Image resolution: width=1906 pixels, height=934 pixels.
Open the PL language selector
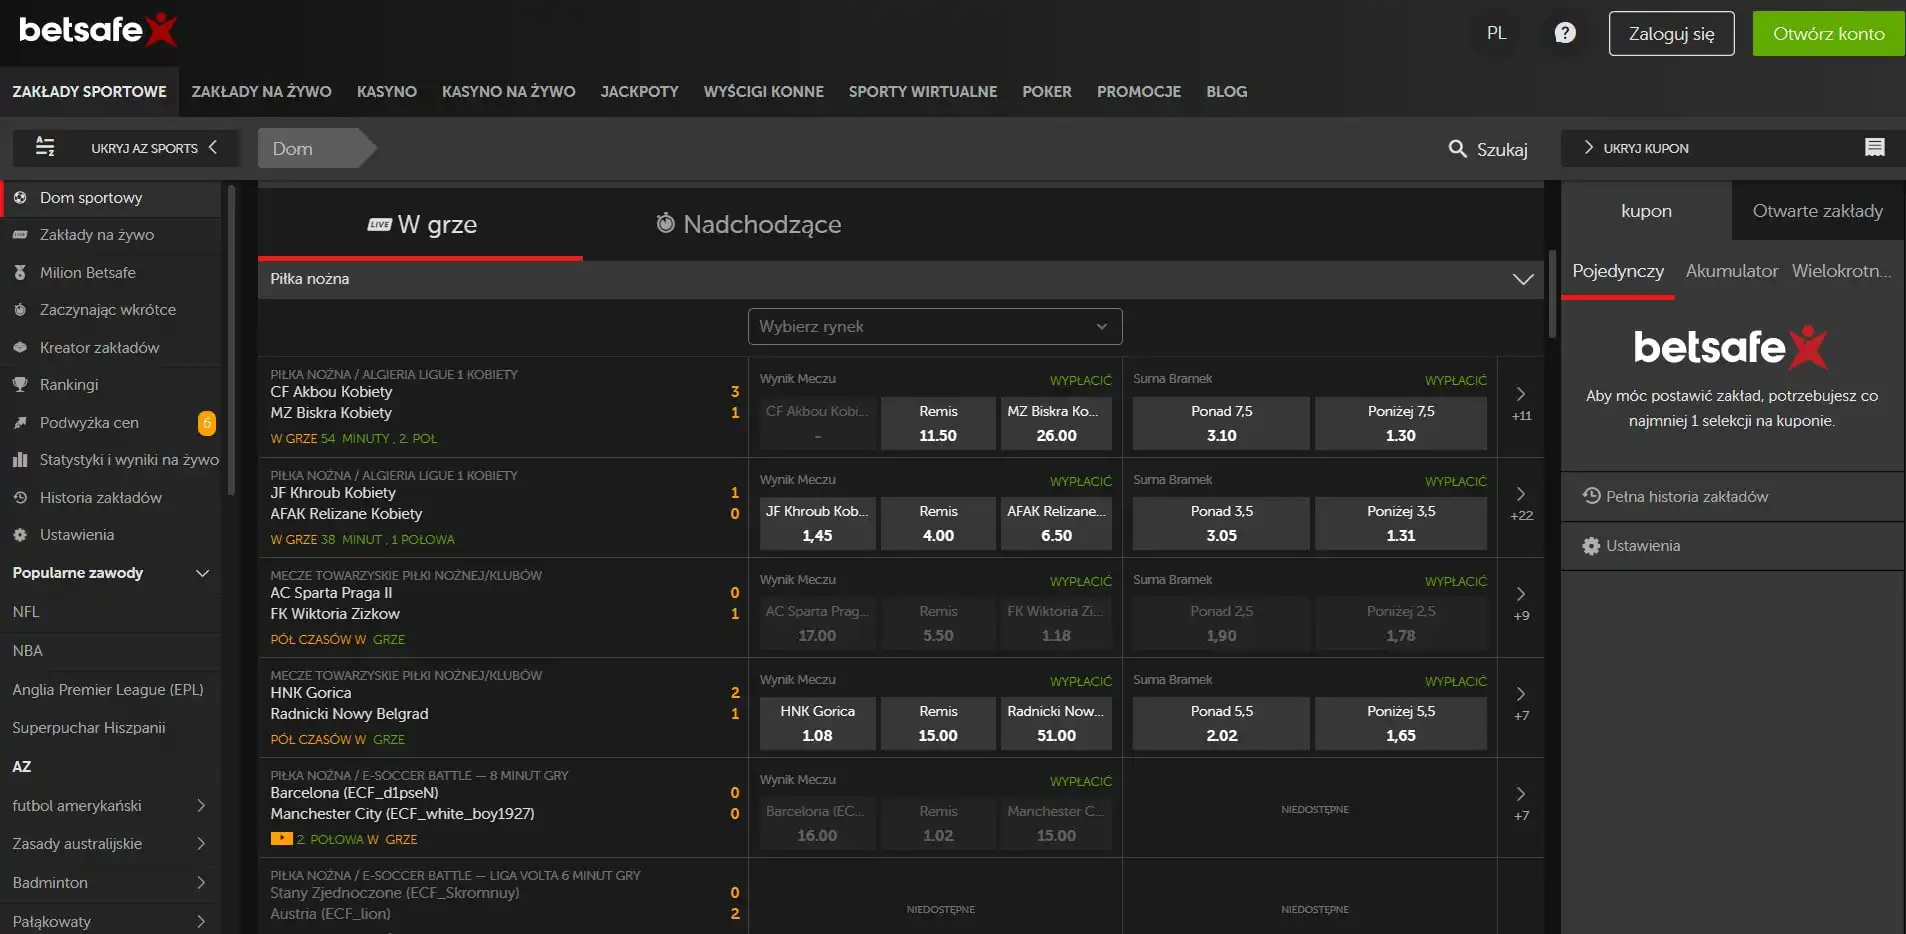1496,33
